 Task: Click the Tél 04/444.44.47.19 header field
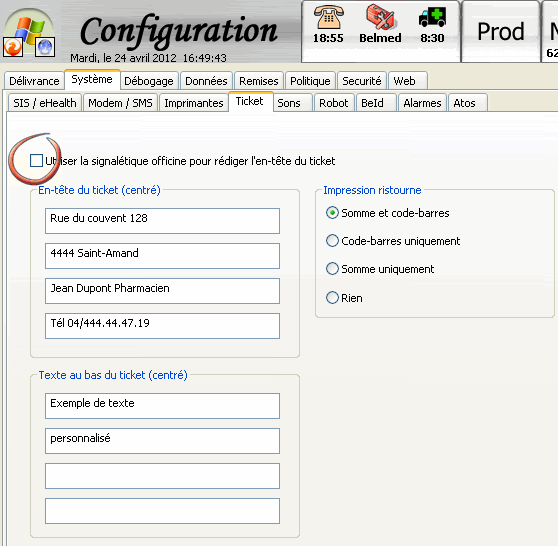162,326
